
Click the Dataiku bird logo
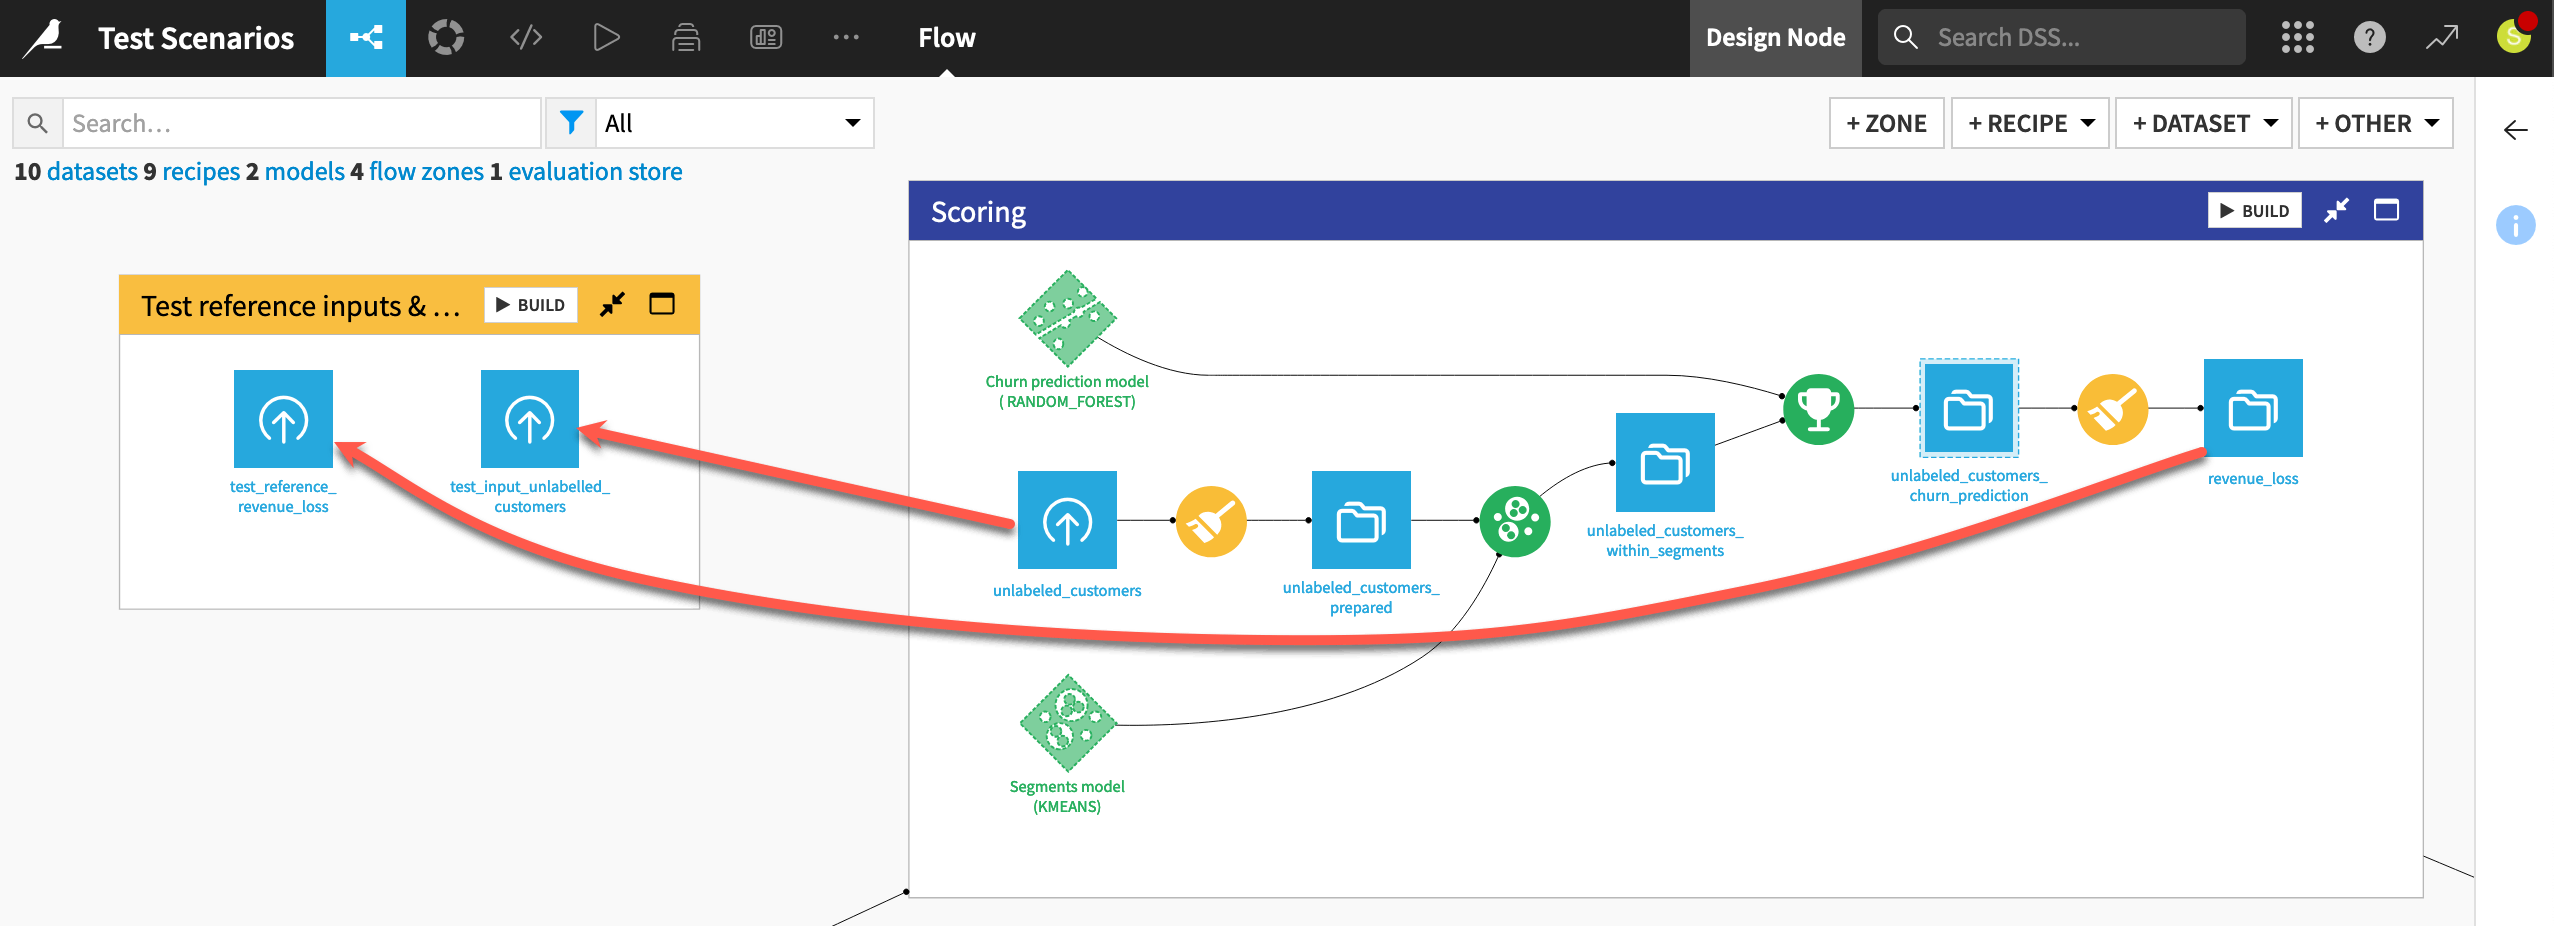pos(43,38)
